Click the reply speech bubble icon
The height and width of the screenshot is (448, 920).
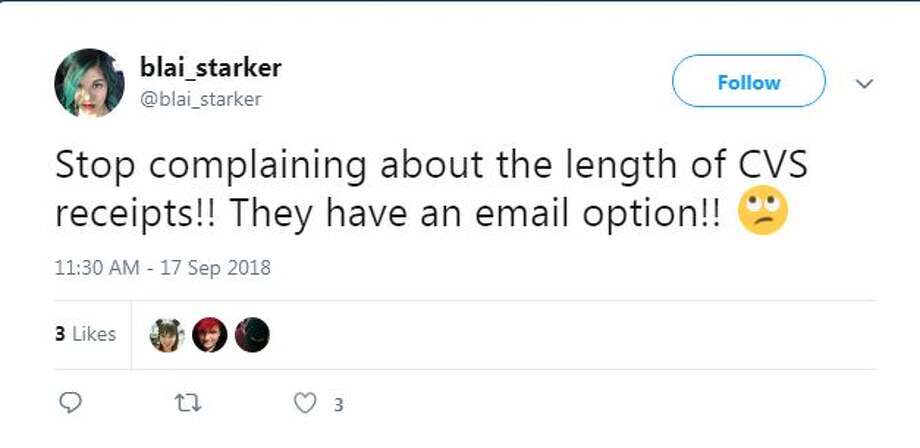coord(70,403)
